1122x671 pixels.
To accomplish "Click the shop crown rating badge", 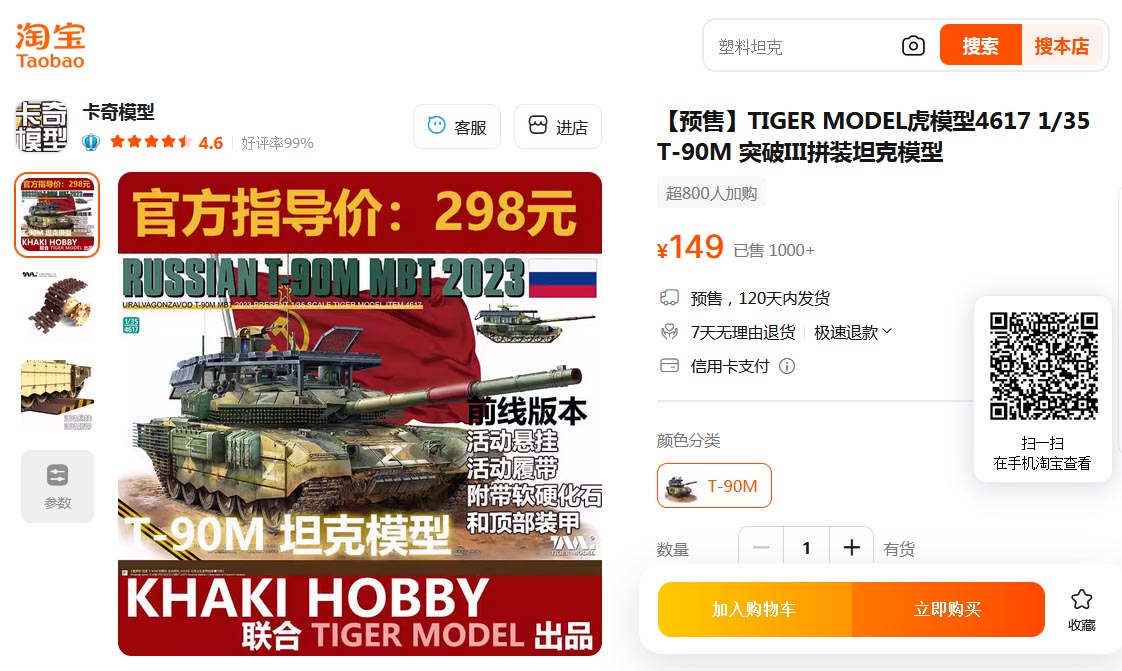I will click(x=91, y=142).
